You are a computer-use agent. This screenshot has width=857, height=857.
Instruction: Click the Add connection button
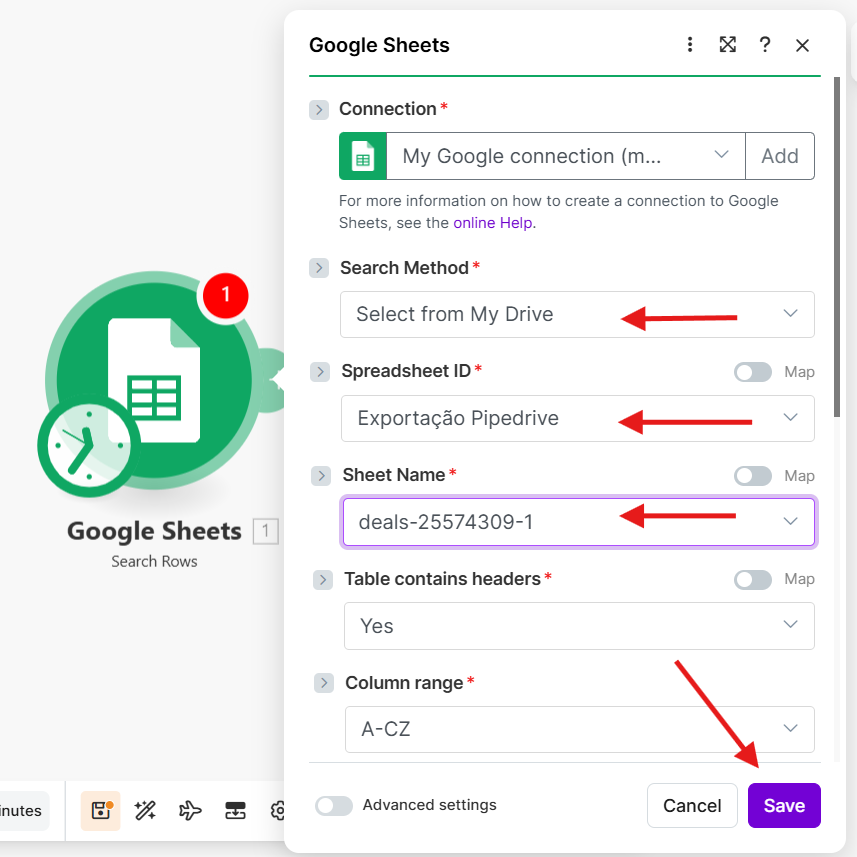tap(780, 156)
